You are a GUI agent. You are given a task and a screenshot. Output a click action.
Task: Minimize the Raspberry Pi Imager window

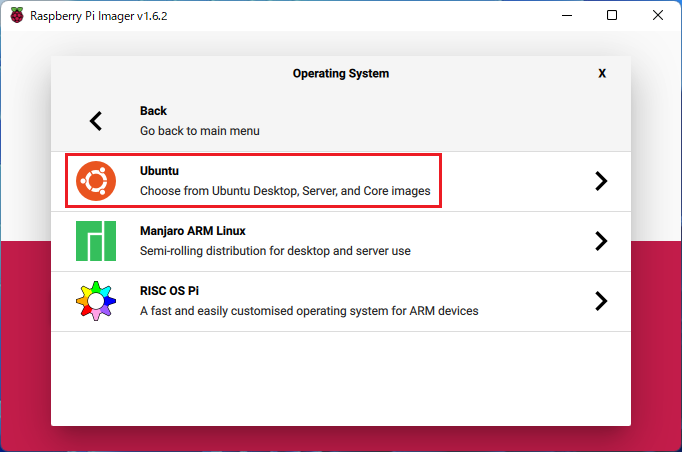pos(567,16)
